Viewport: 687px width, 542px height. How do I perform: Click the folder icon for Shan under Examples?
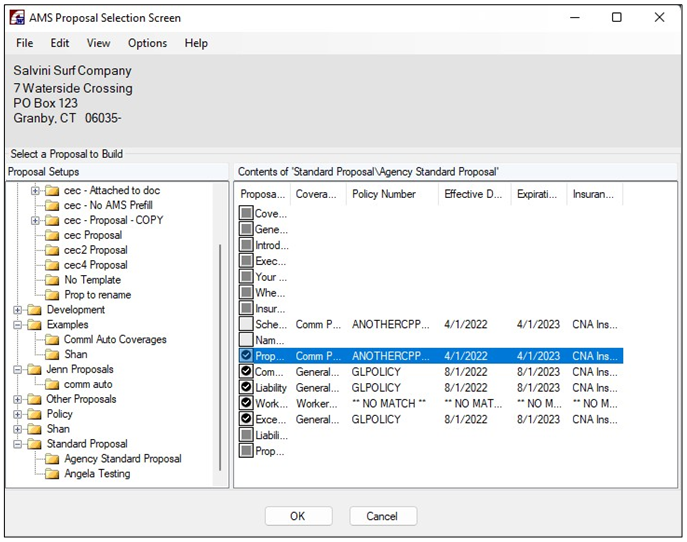tap(52, 354)
